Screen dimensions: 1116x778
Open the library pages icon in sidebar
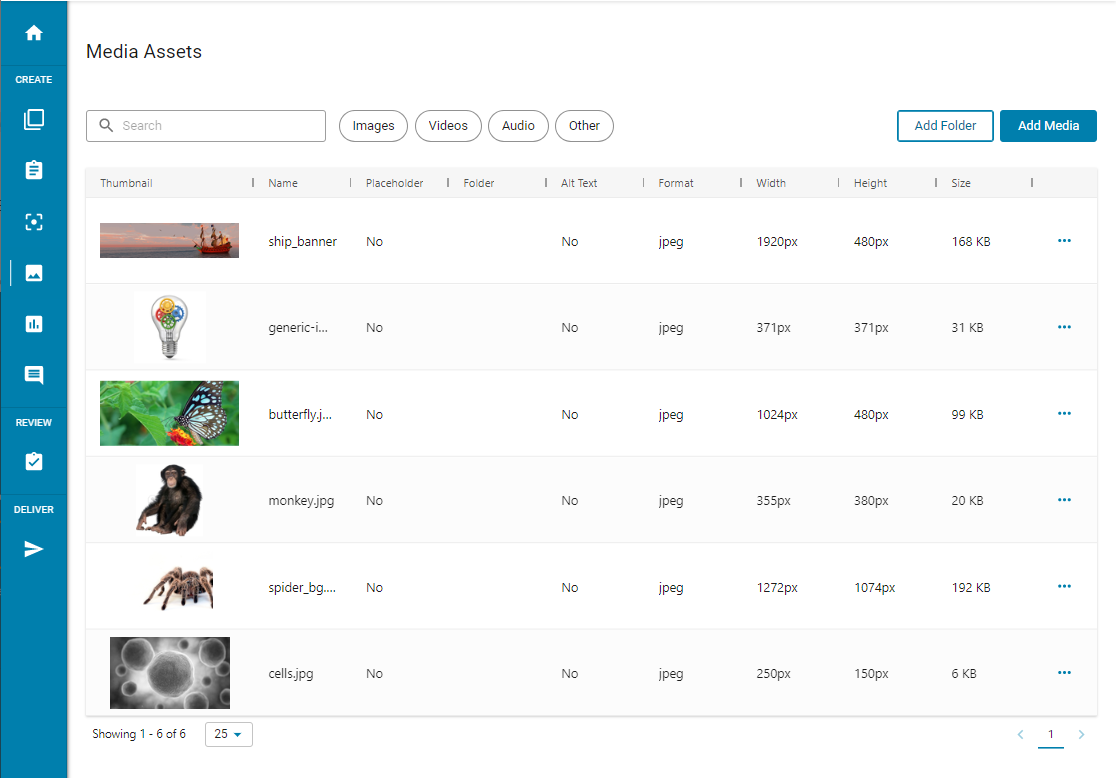33,119
